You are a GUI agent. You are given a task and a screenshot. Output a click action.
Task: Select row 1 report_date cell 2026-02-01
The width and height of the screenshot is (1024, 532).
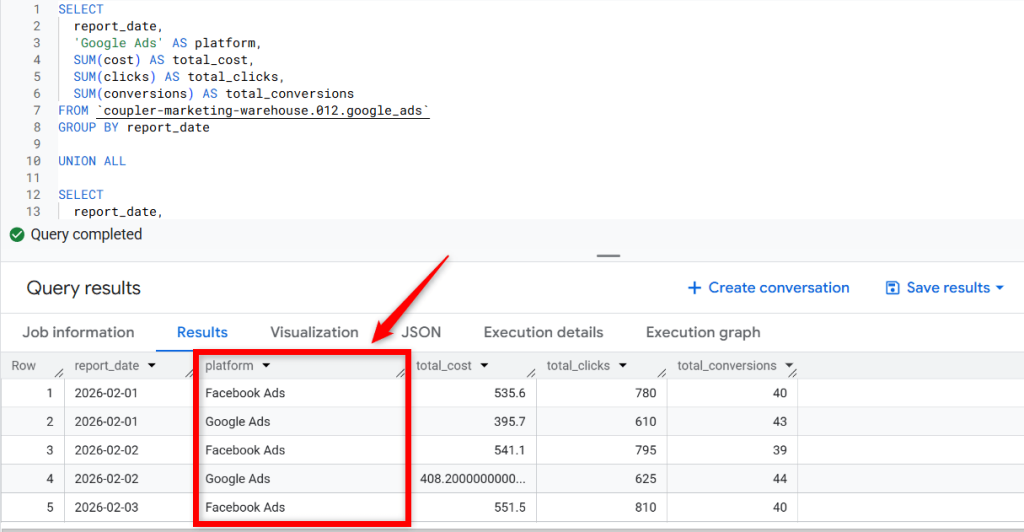pyautogui.click(x=106, y=393)
